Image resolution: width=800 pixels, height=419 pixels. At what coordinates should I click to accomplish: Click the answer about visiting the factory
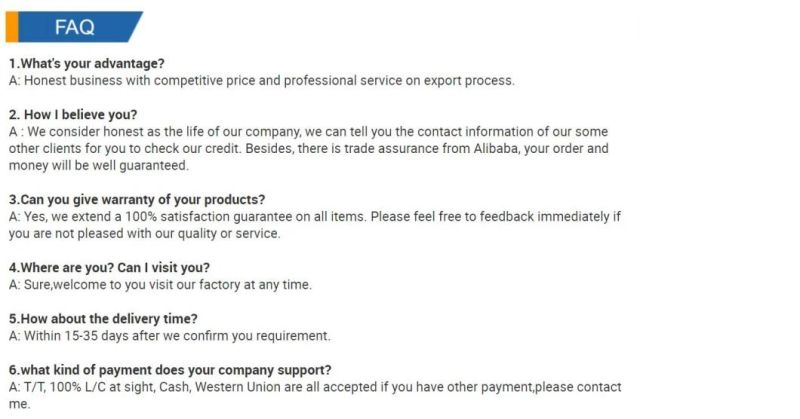pos(160,285)
